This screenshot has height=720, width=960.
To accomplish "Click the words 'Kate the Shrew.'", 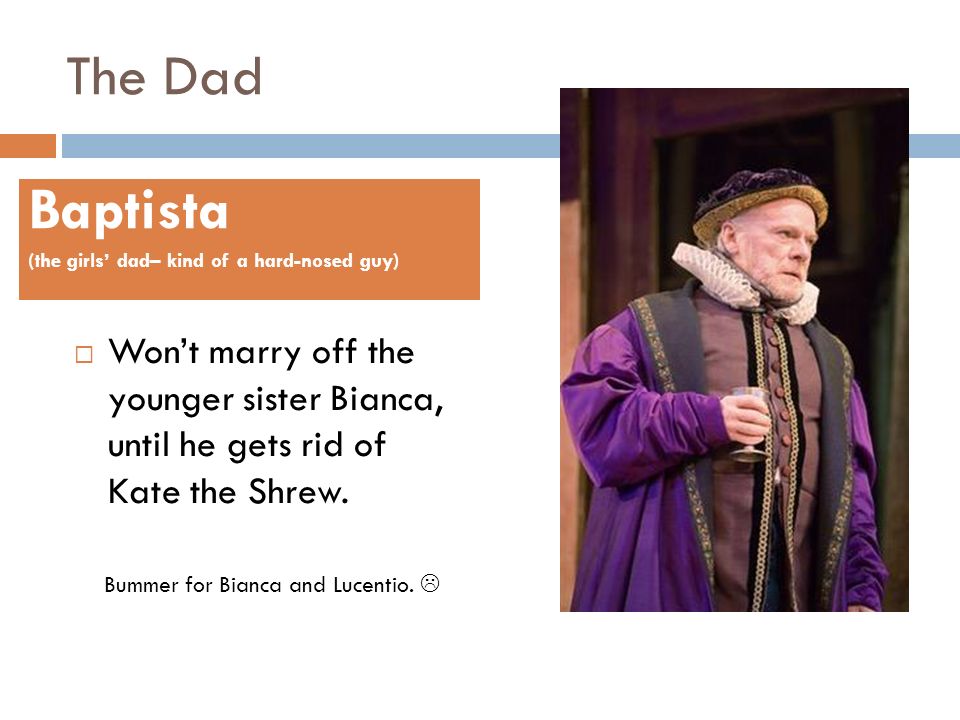I will pyautogui.click(x=228, y=492).
